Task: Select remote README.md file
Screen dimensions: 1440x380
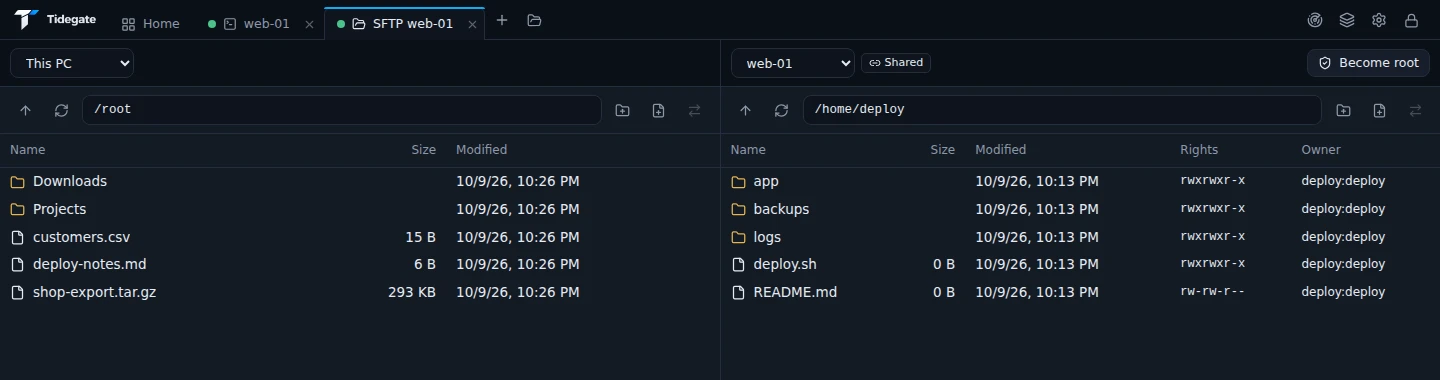Action: [x=1080, y=292]
